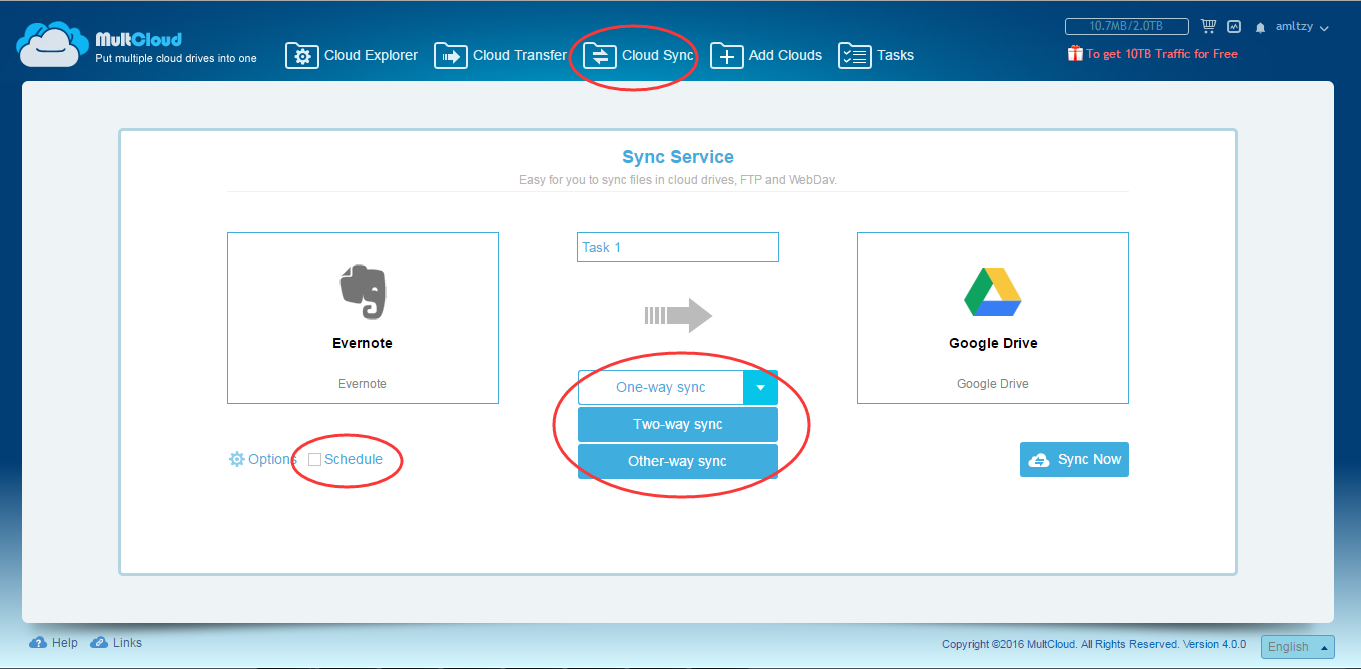Viewport: 1361px width, 669px height.
Task: Click the Cloud Sync arrows icon
Action: (600, 56)
